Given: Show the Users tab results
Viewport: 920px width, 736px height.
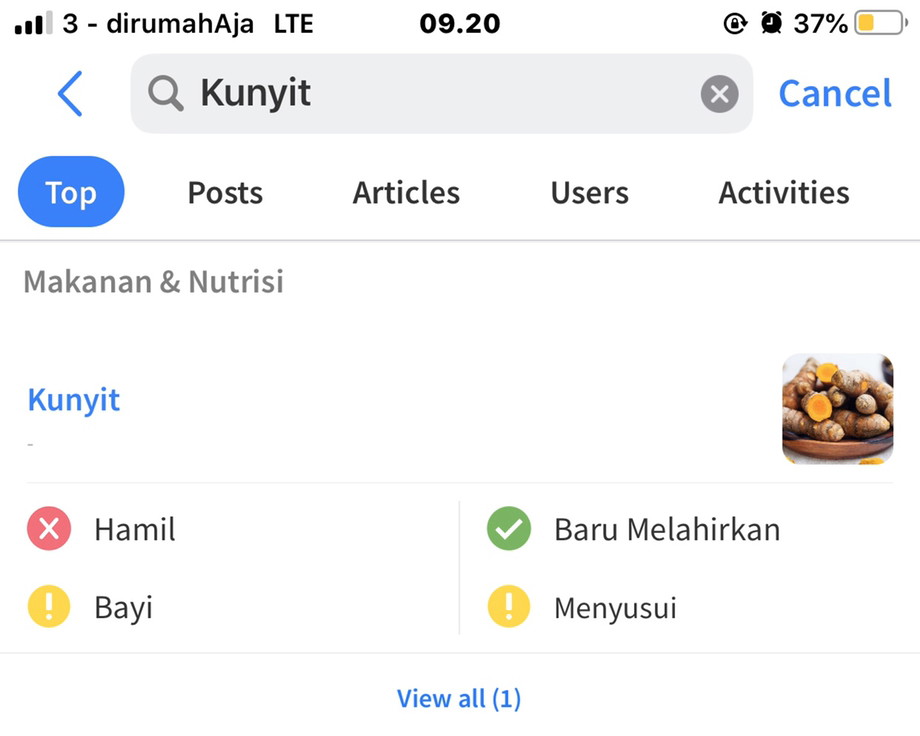Looking at the screenshot, I should tap(589, 192).
